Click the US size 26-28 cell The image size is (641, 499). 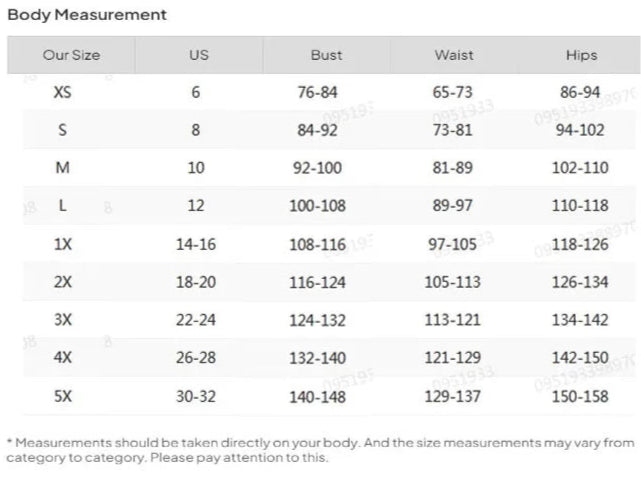196,358
